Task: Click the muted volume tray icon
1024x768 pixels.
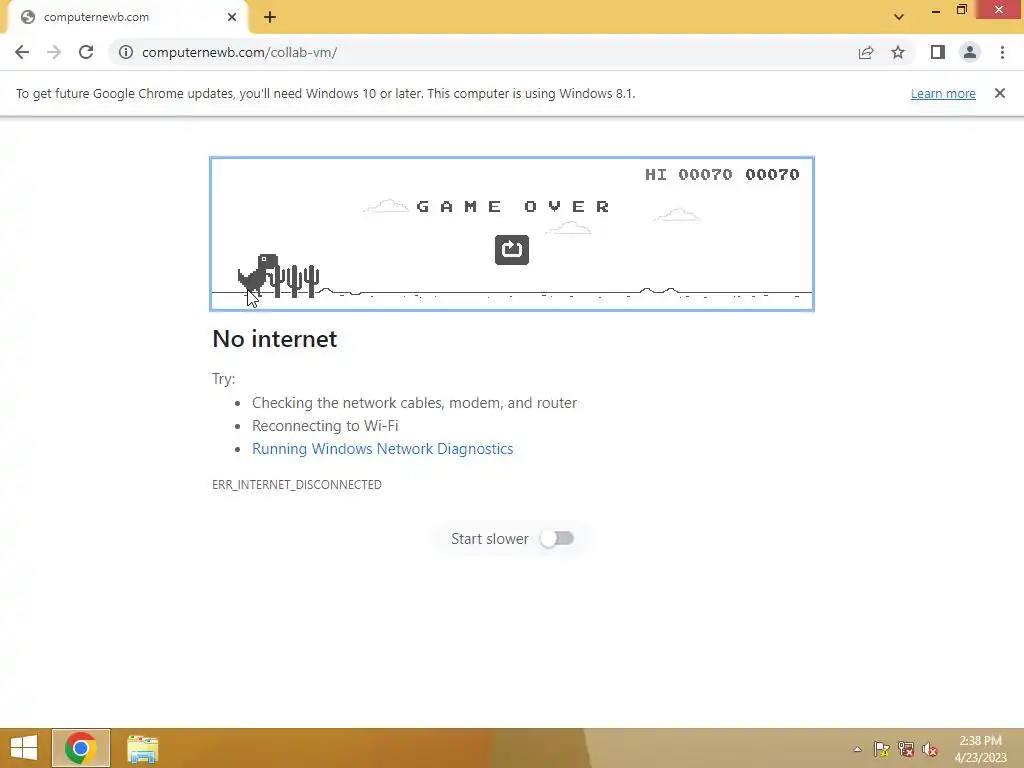Action: (930, 750)
